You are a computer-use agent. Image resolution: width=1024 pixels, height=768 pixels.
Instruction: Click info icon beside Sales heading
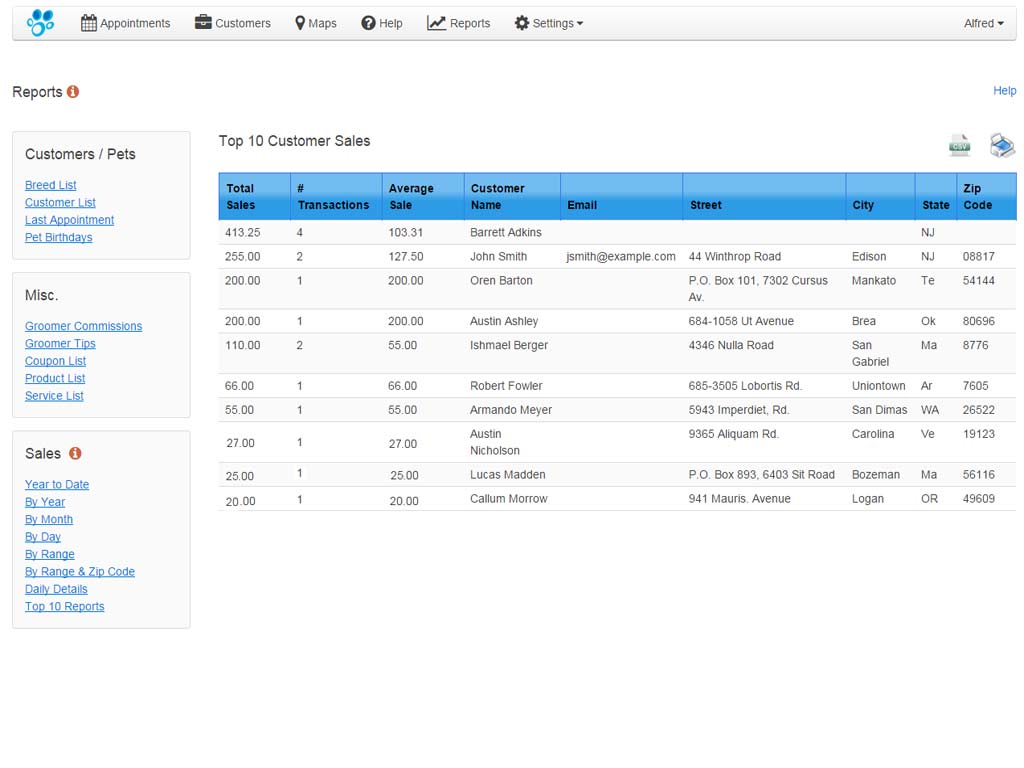75,453
